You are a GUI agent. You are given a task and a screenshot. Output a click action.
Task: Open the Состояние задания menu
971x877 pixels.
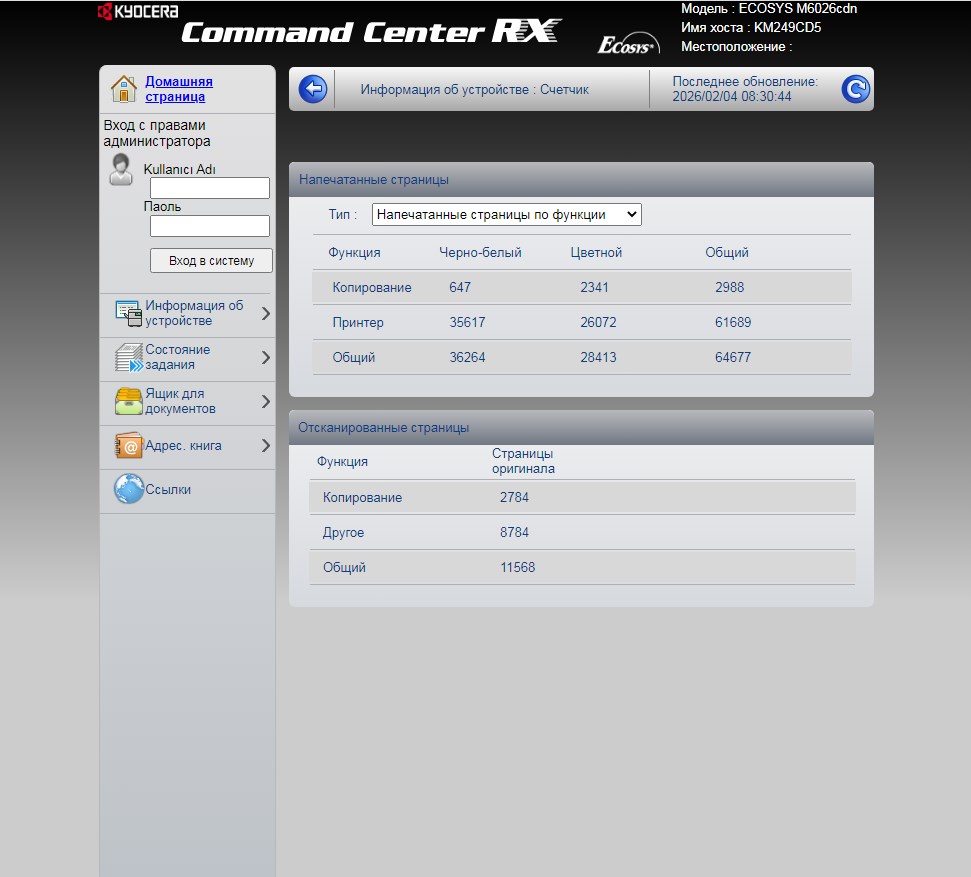click(x=177, y=357)
